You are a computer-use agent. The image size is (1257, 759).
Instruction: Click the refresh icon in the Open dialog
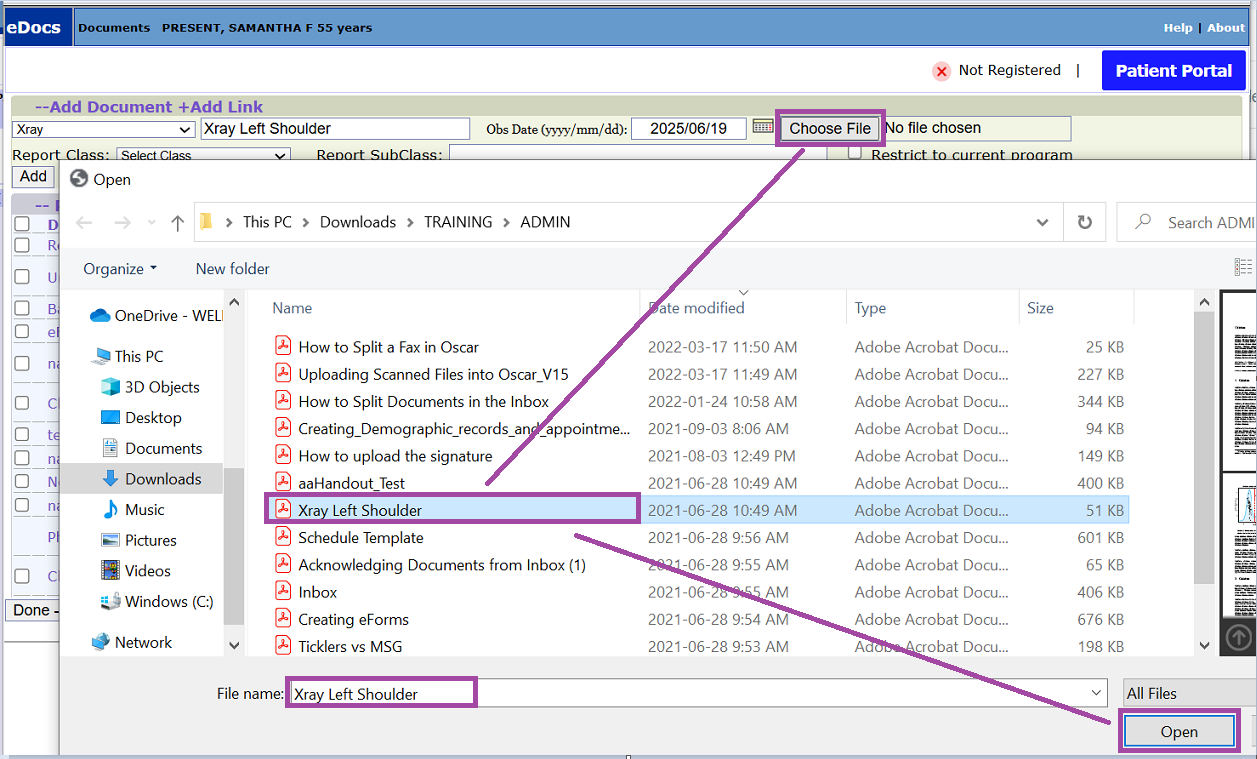[1085, 222]
